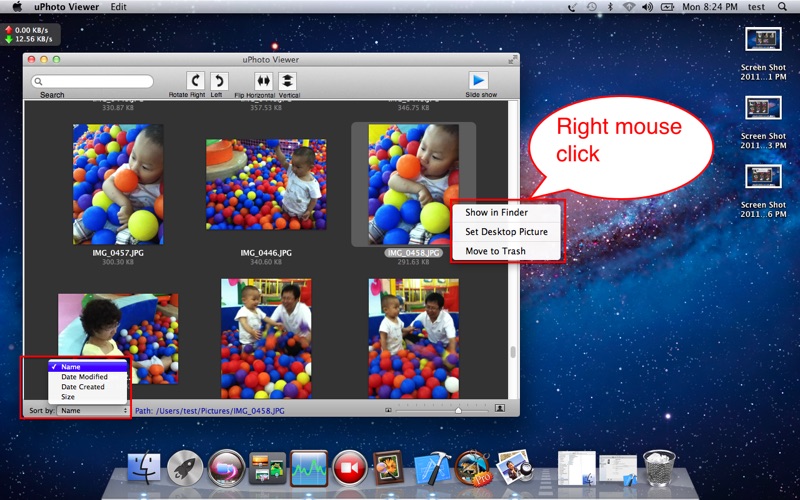The width and height of the screenshot is (800, 500).
Task: Click the battery status icon in the menu bar
Action: tap(667, 7)
